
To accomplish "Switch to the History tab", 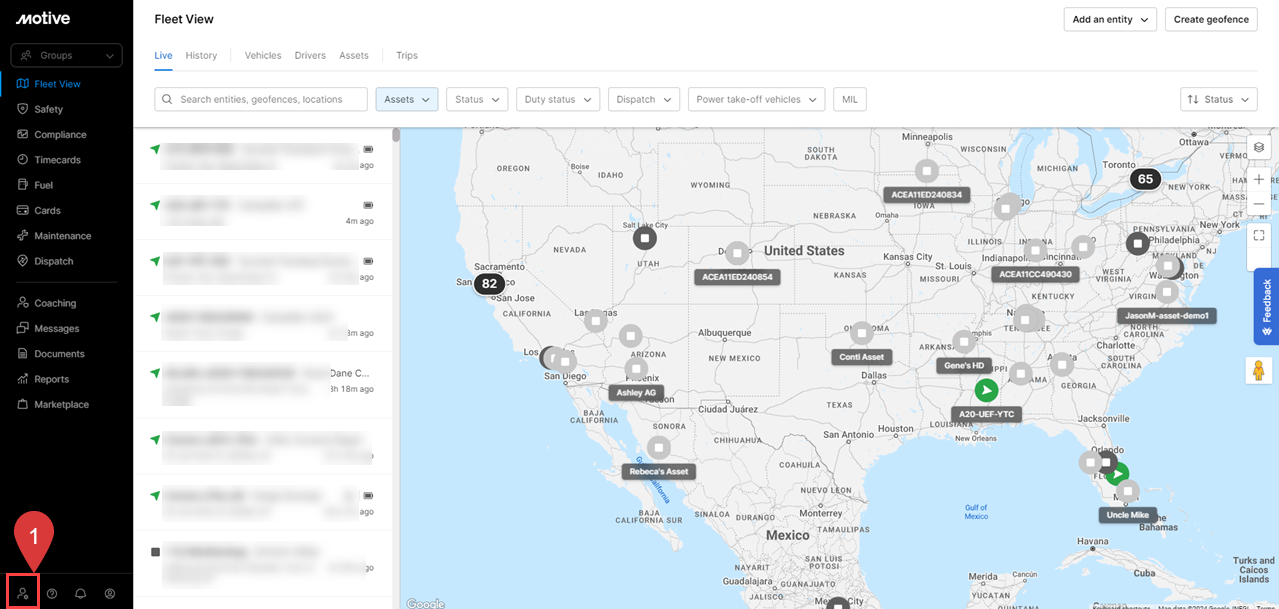I will (201, 55).
